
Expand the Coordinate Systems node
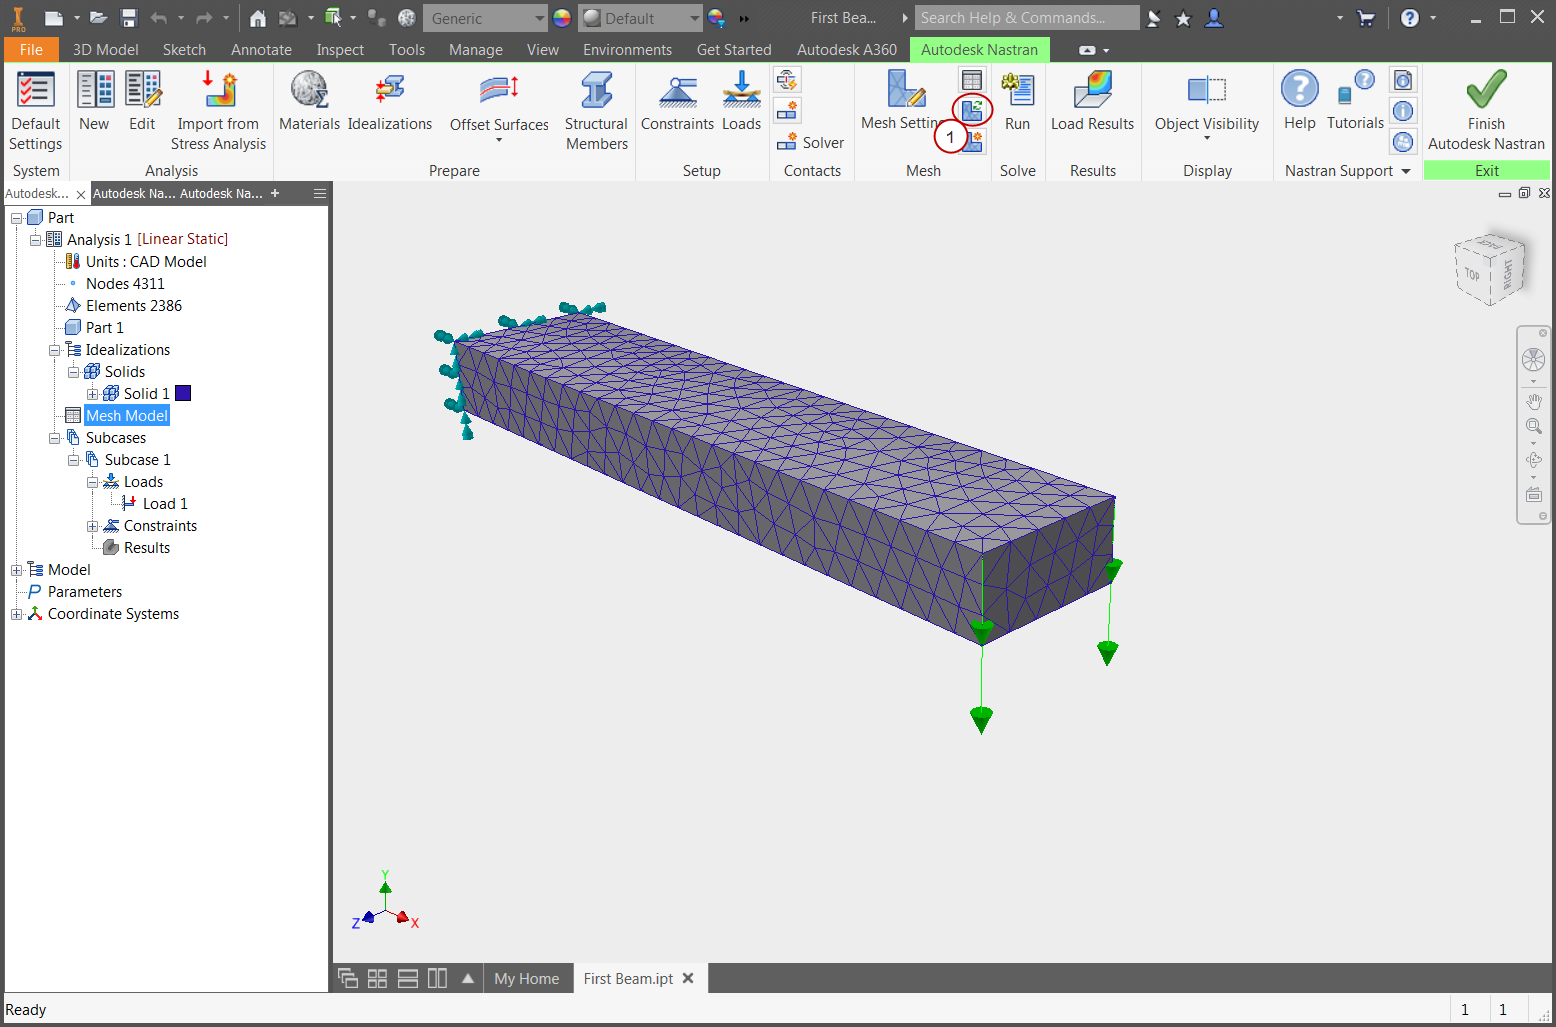point(17,614)
